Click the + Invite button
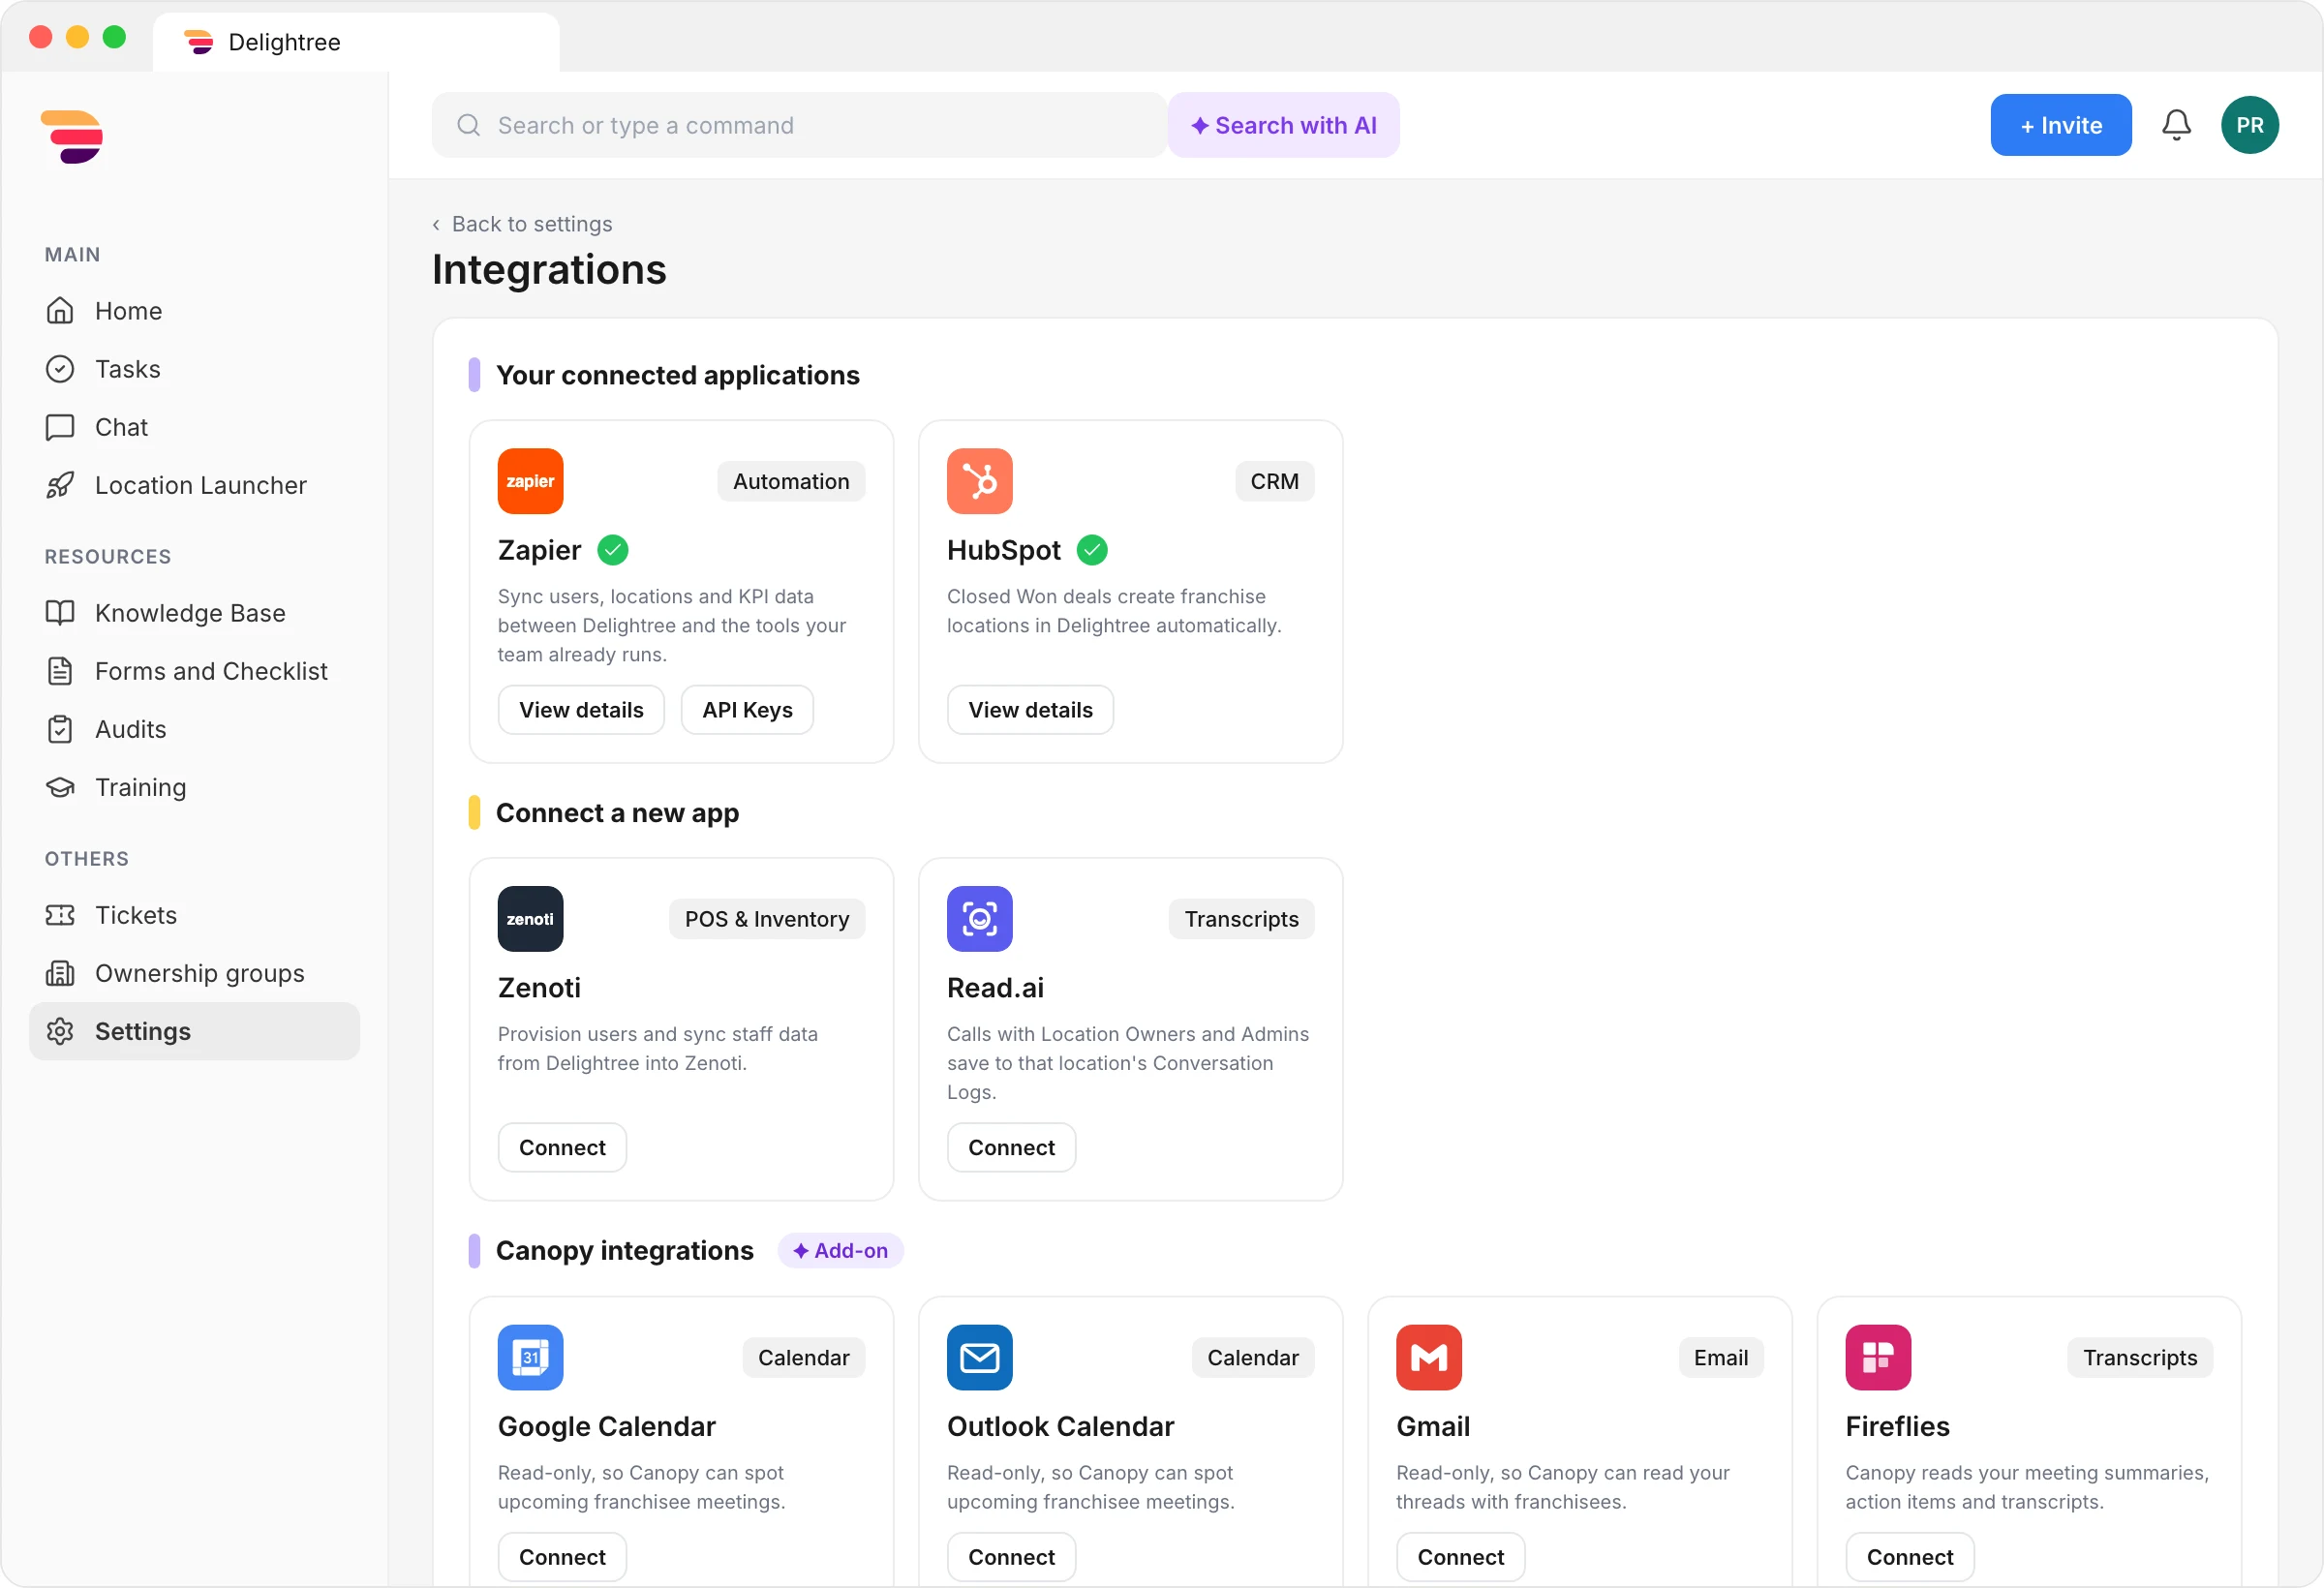This screenshot has width=2324, height=1588. pyautogui.click(x=2060, y=125)
